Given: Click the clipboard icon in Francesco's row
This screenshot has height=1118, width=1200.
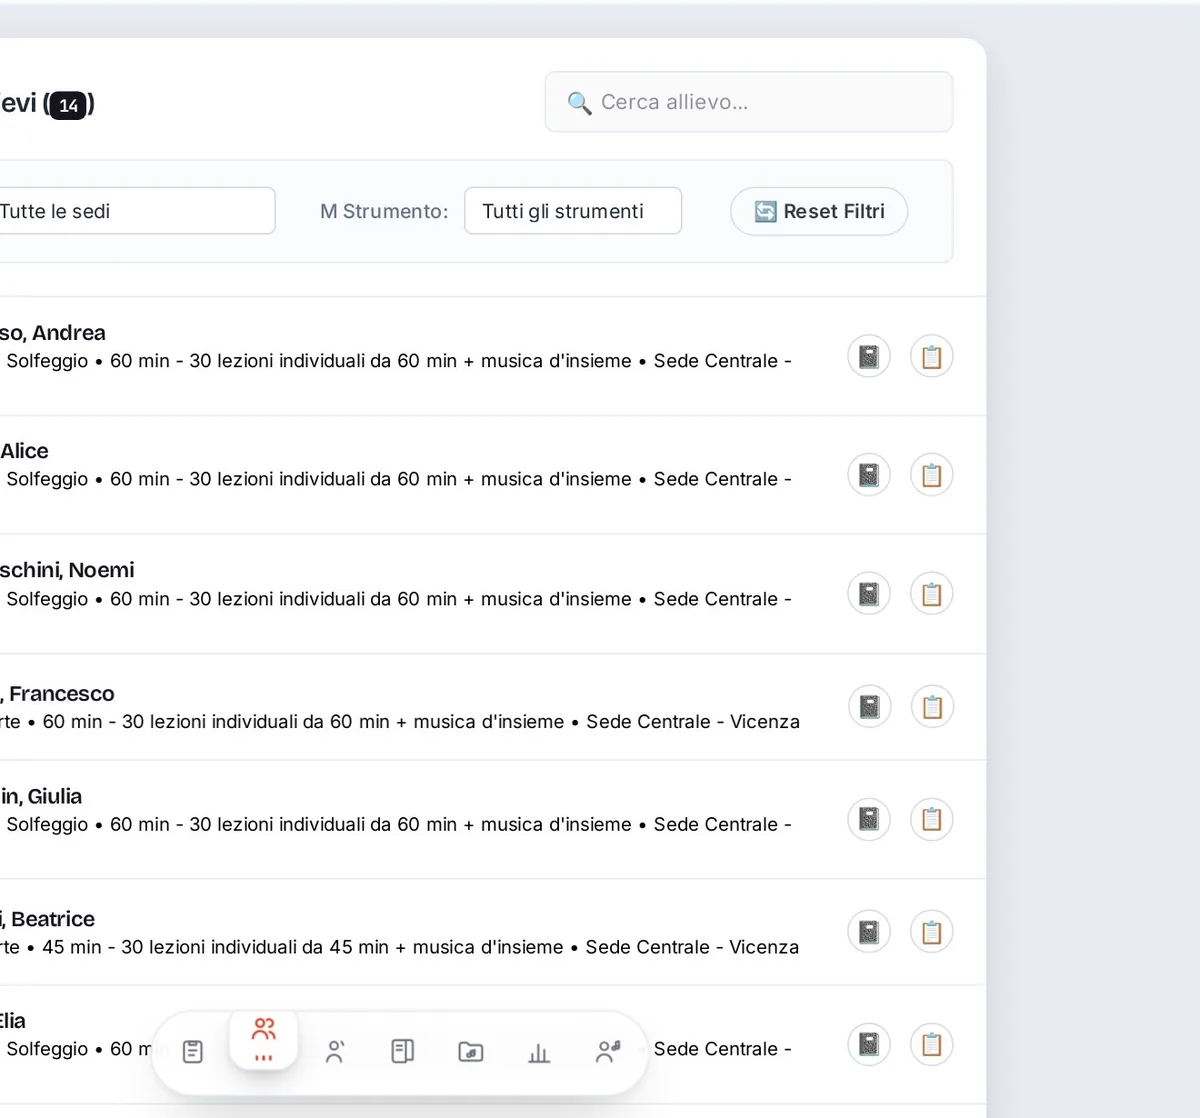Looking at the screenshot, I should (x=931, y=707).
